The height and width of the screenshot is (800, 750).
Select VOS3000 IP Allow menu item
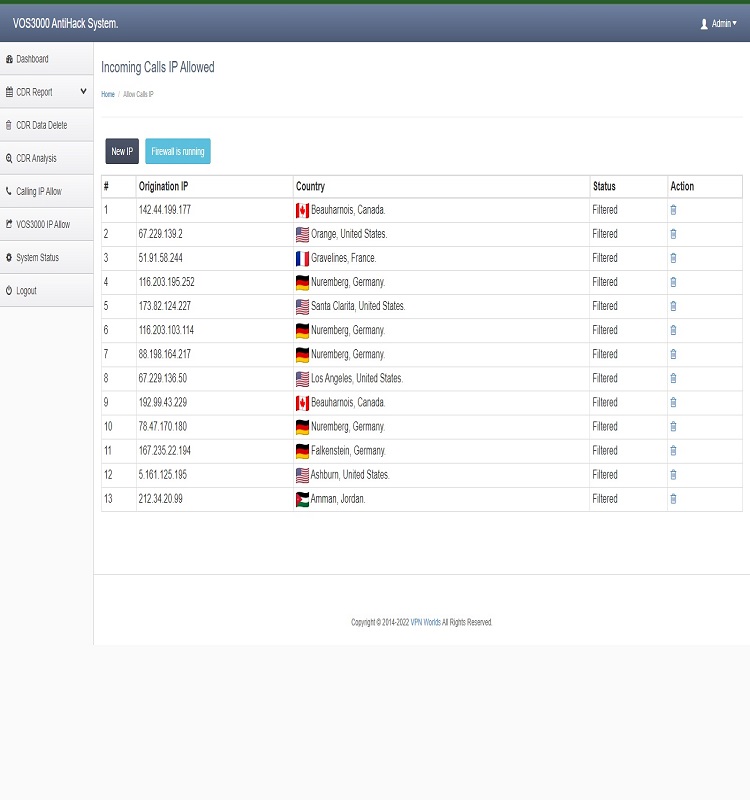pyautogui.click(x=43, y=224)
